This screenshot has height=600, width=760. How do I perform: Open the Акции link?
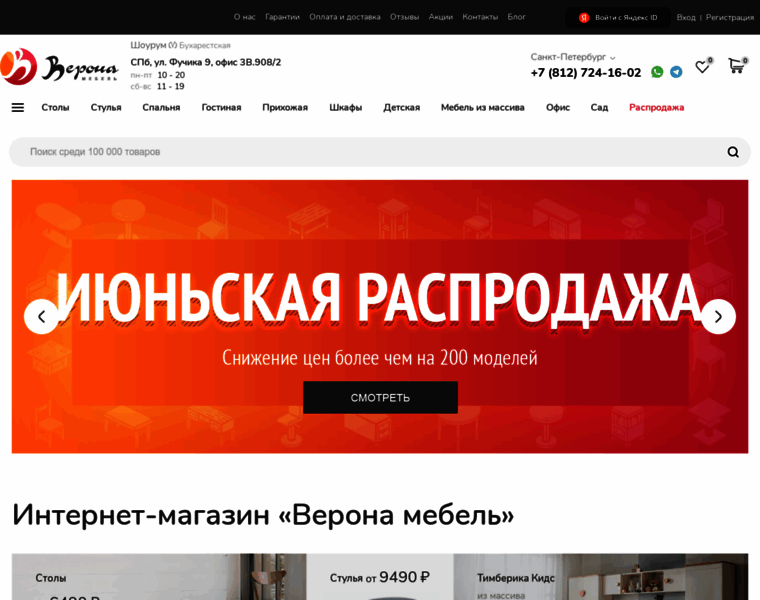tap(441, 17)
